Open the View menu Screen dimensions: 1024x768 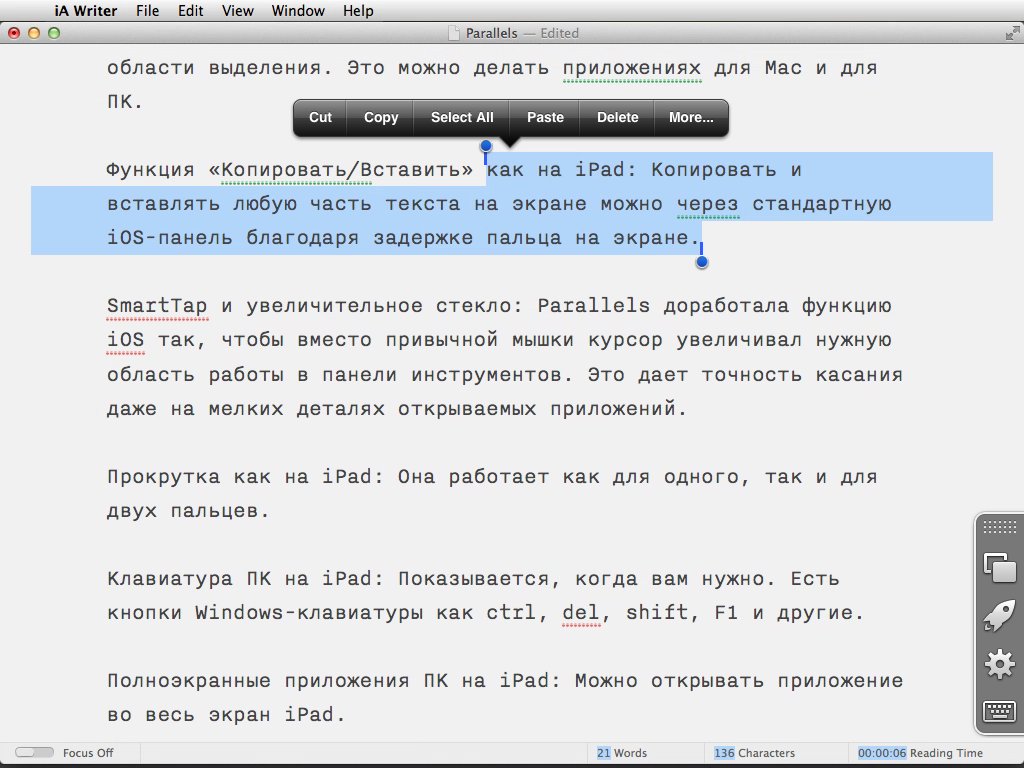coord(237,11)
